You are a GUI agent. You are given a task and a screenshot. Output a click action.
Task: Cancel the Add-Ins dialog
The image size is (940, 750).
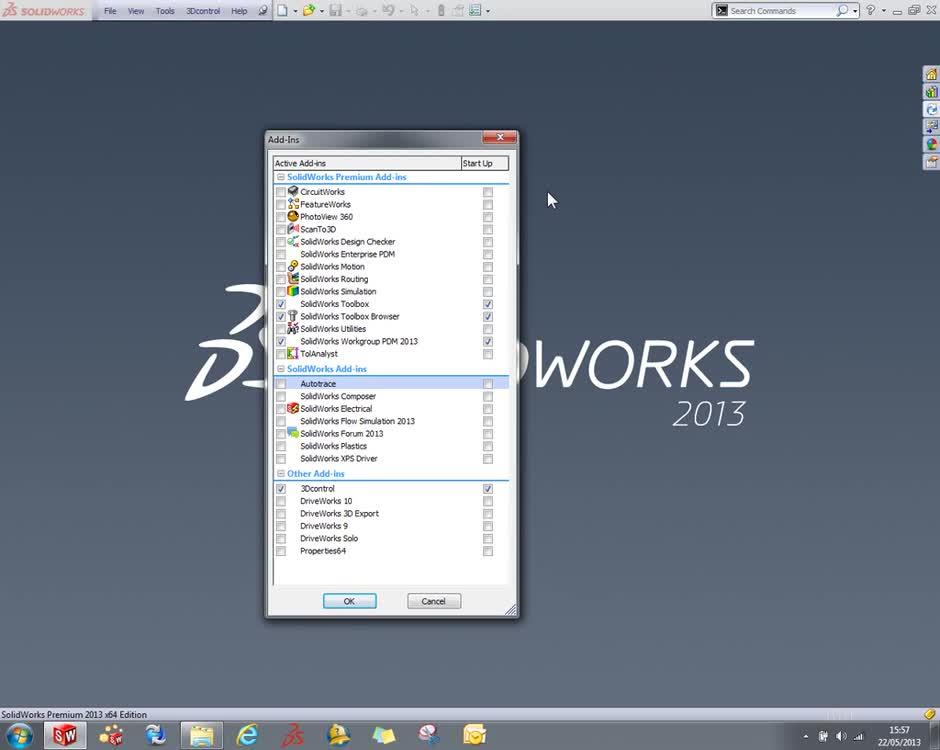click(433, 601)
